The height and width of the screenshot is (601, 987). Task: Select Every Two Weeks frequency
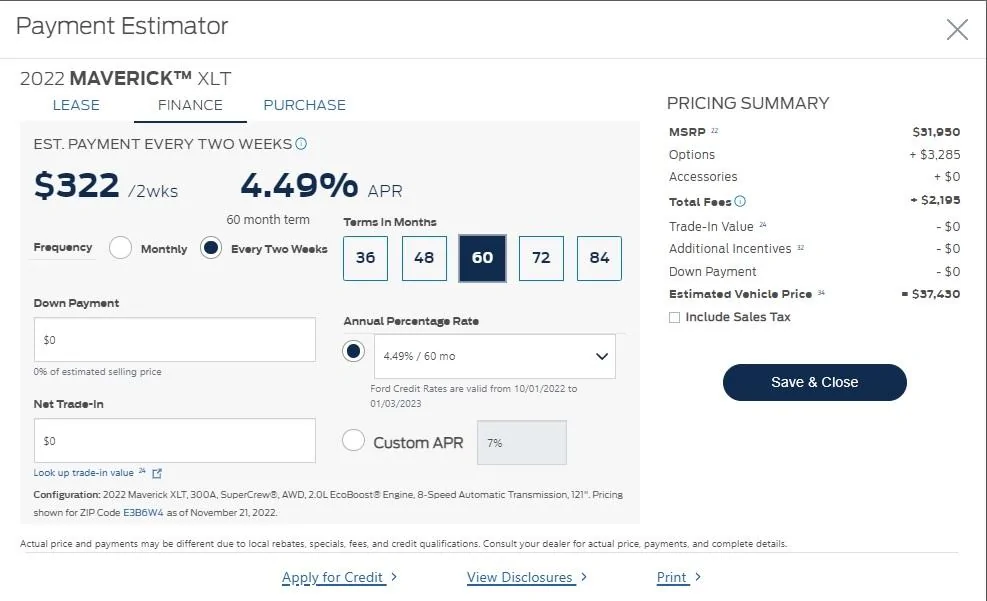(x=211, y=248)
